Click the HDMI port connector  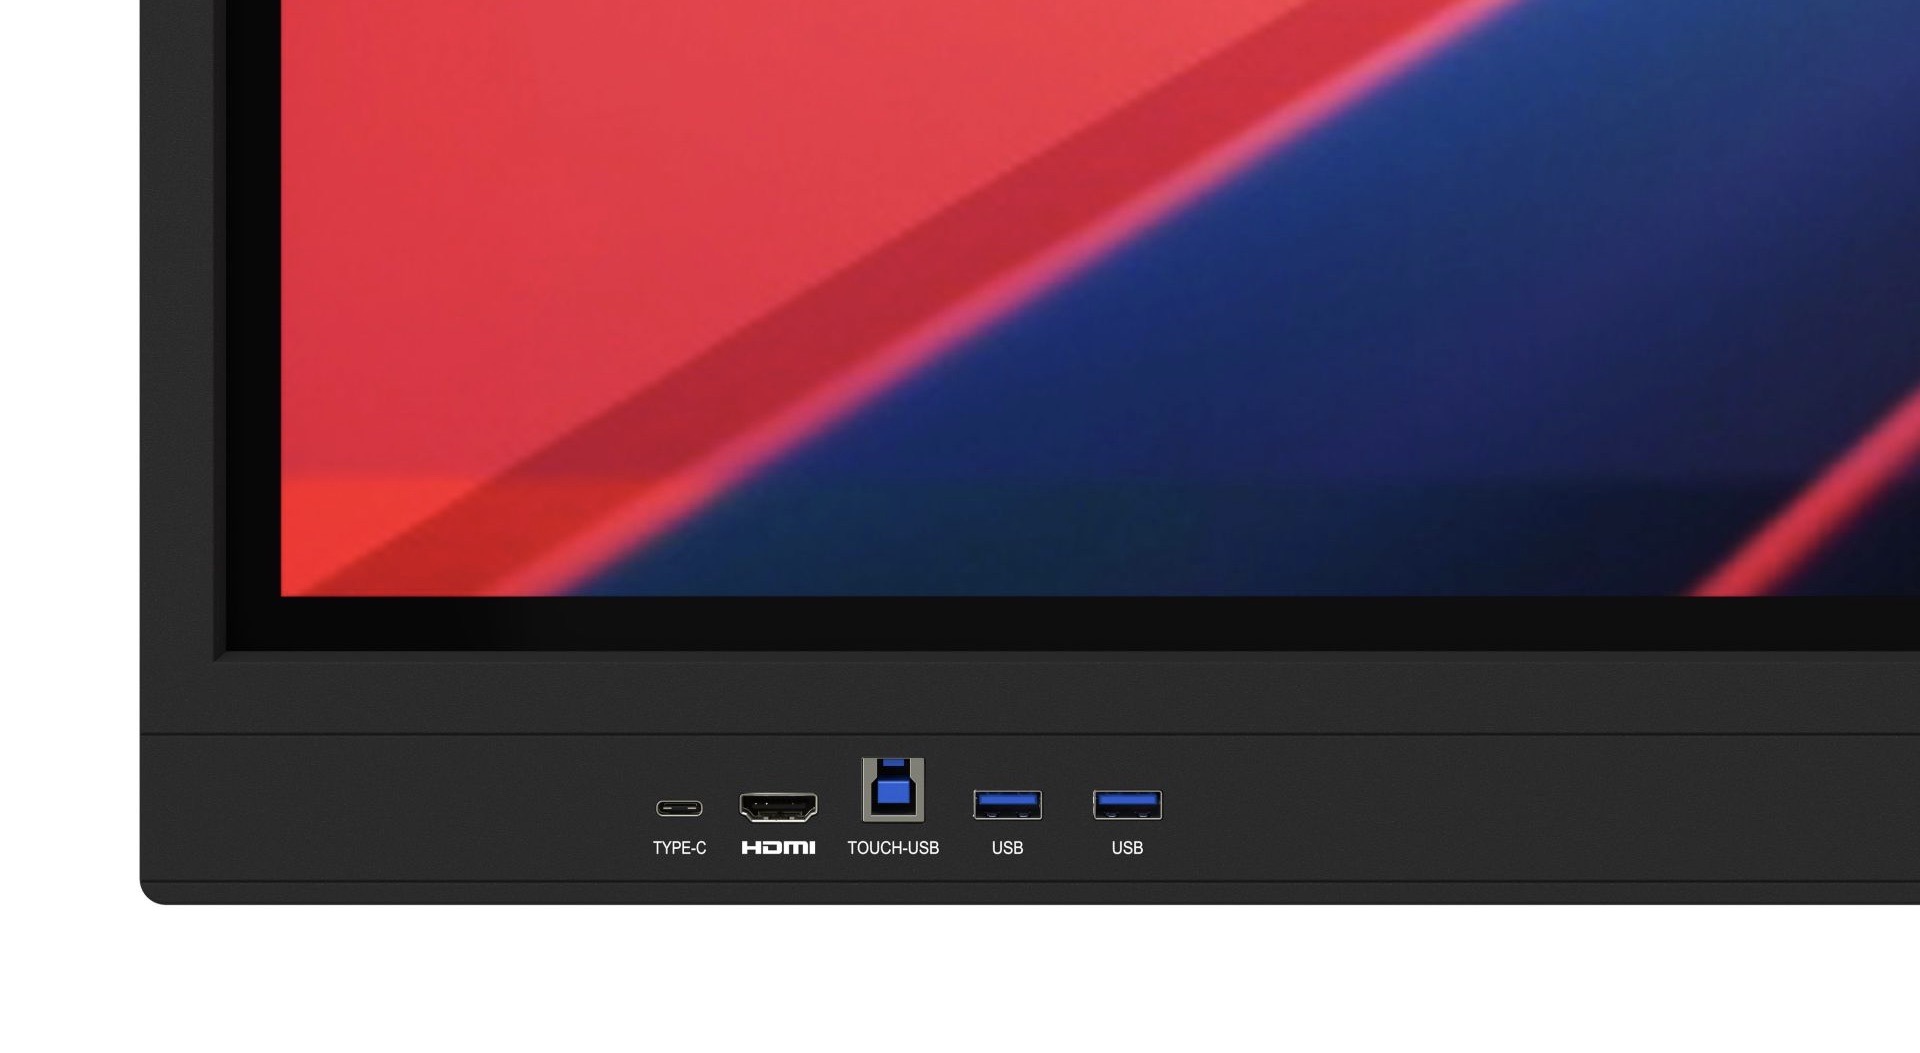click(778, 806)
